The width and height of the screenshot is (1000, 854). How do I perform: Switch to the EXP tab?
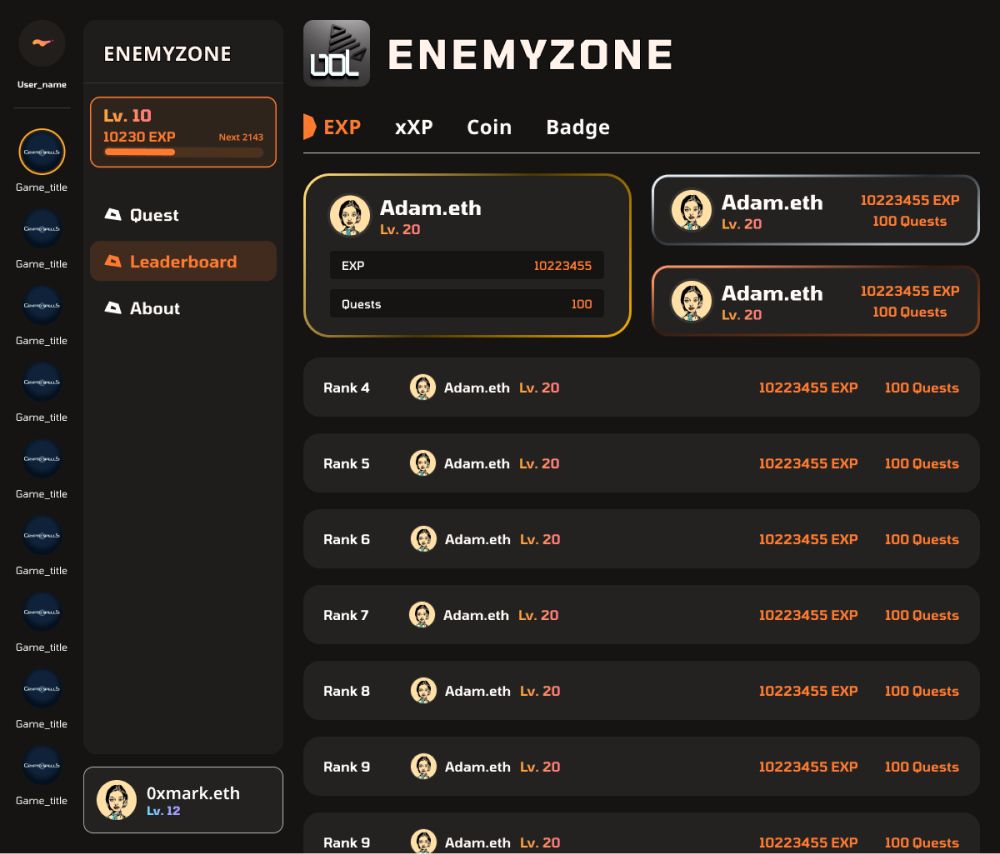coord(341,127)
